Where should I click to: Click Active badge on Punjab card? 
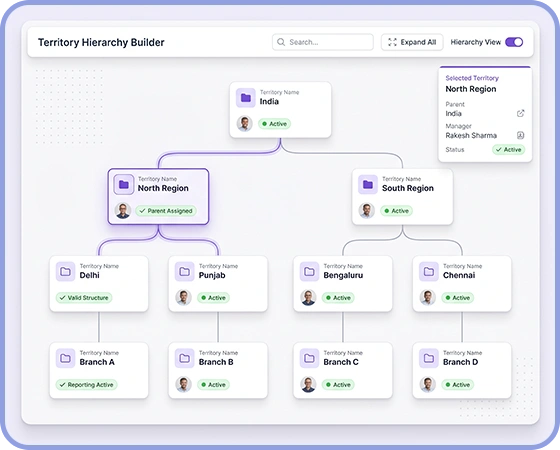click(x=213, y=298)
